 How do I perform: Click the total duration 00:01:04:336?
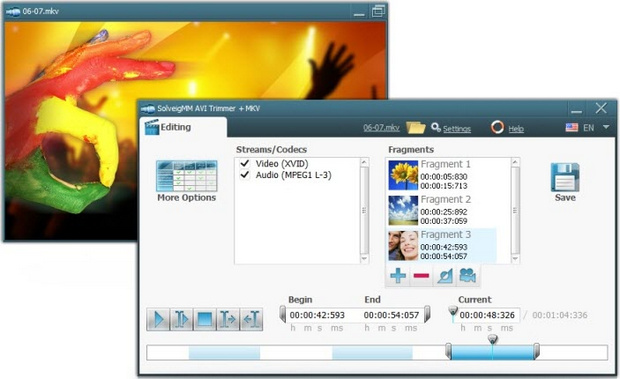tap(560, 315)
